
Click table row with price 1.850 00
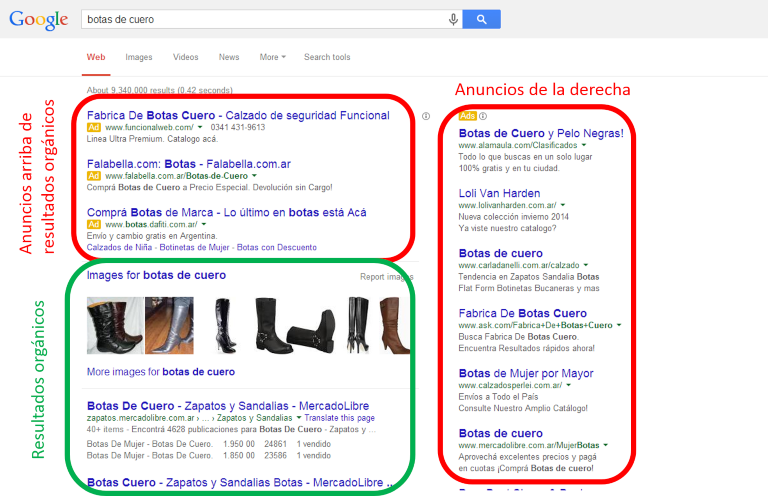pos(209,455)
